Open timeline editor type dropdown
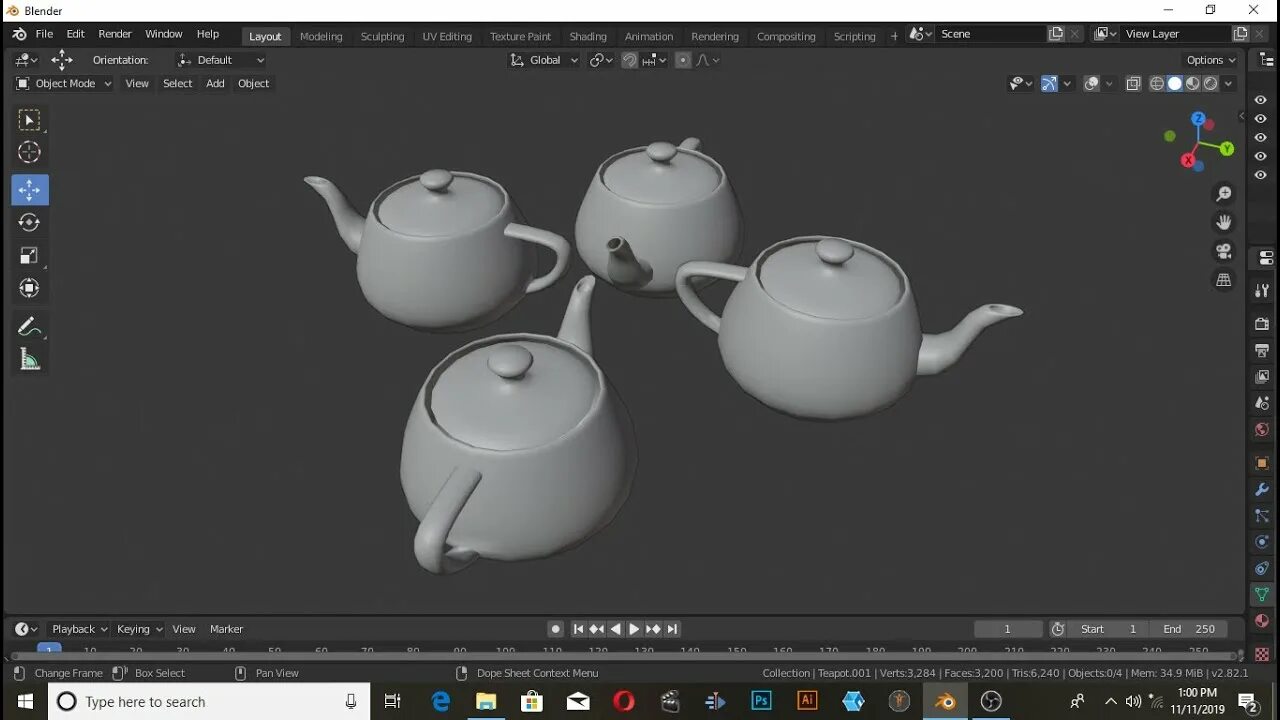1280x720 pixels. pyautogui.click(x=26, y=629)
